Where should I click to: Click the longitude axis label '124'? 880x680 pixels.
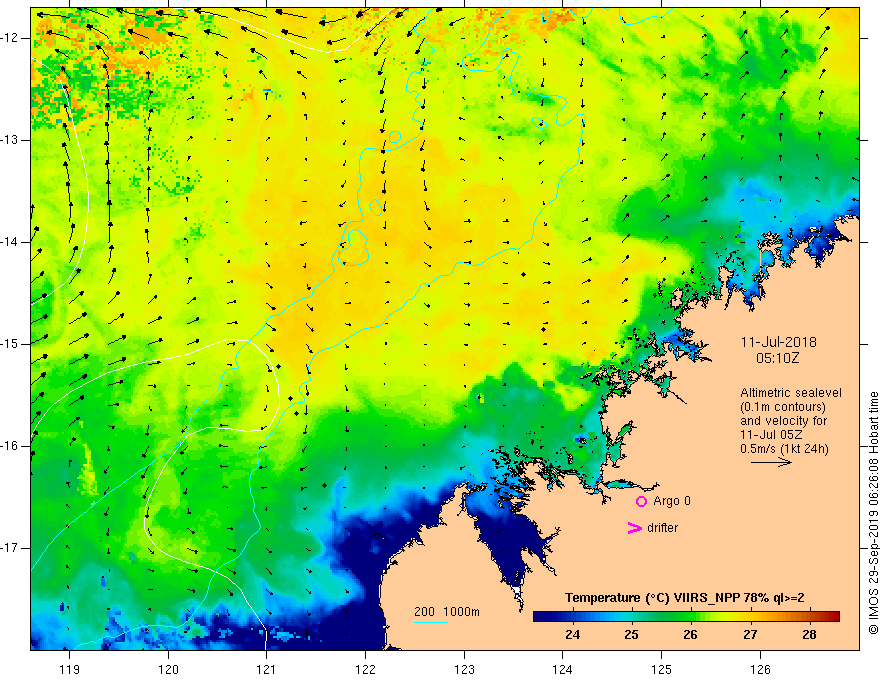coord(563,669)
